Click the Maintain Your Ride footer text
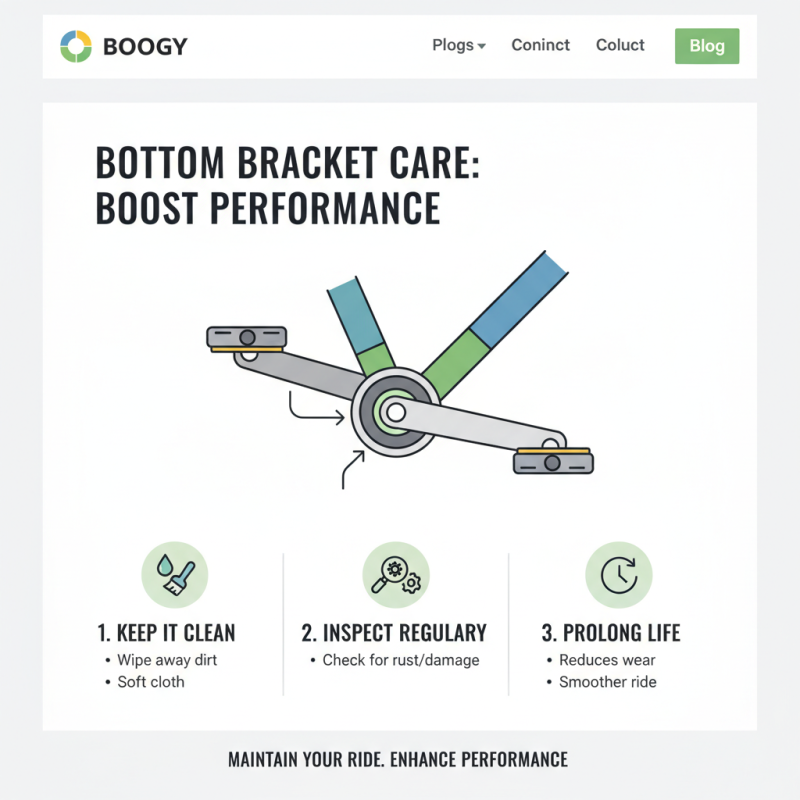The height and width of the screenshot is (800, 800). click(x=400, y=759)
